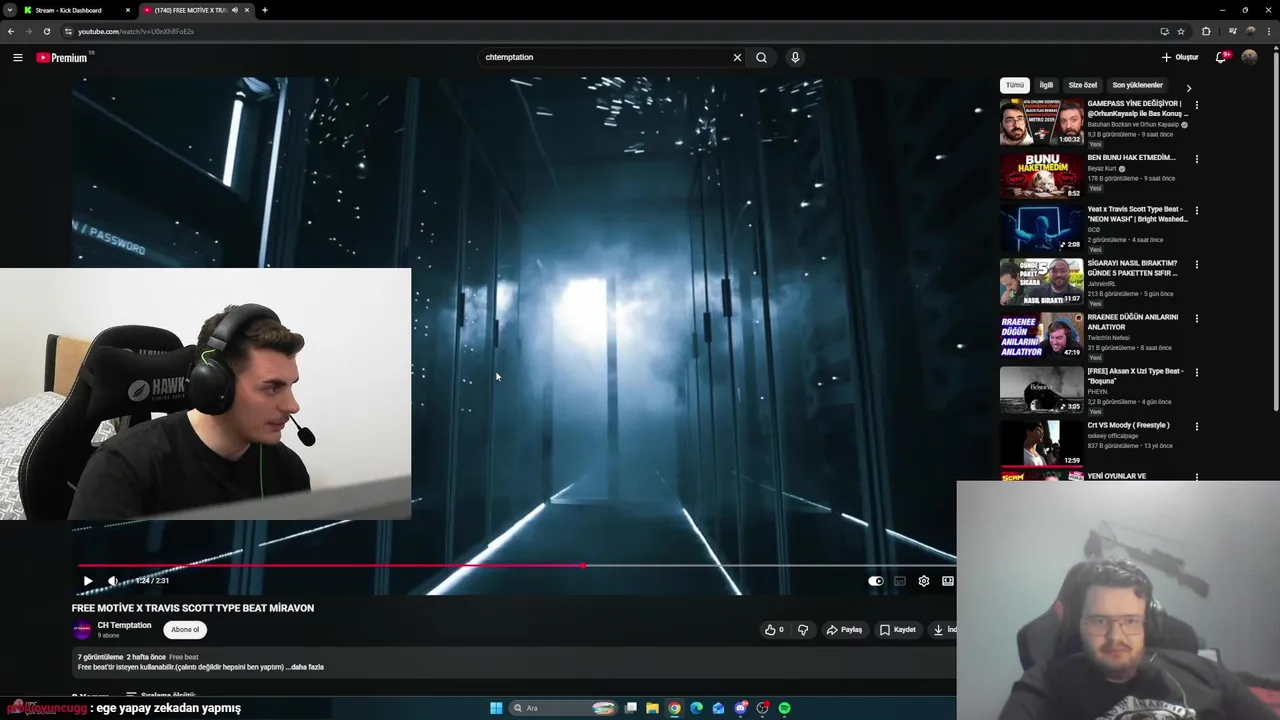This screenshot has width=1280, height=720.
Task: Open the BUNU HAKETMEDİM video thumbnail
Action: 1041,176
